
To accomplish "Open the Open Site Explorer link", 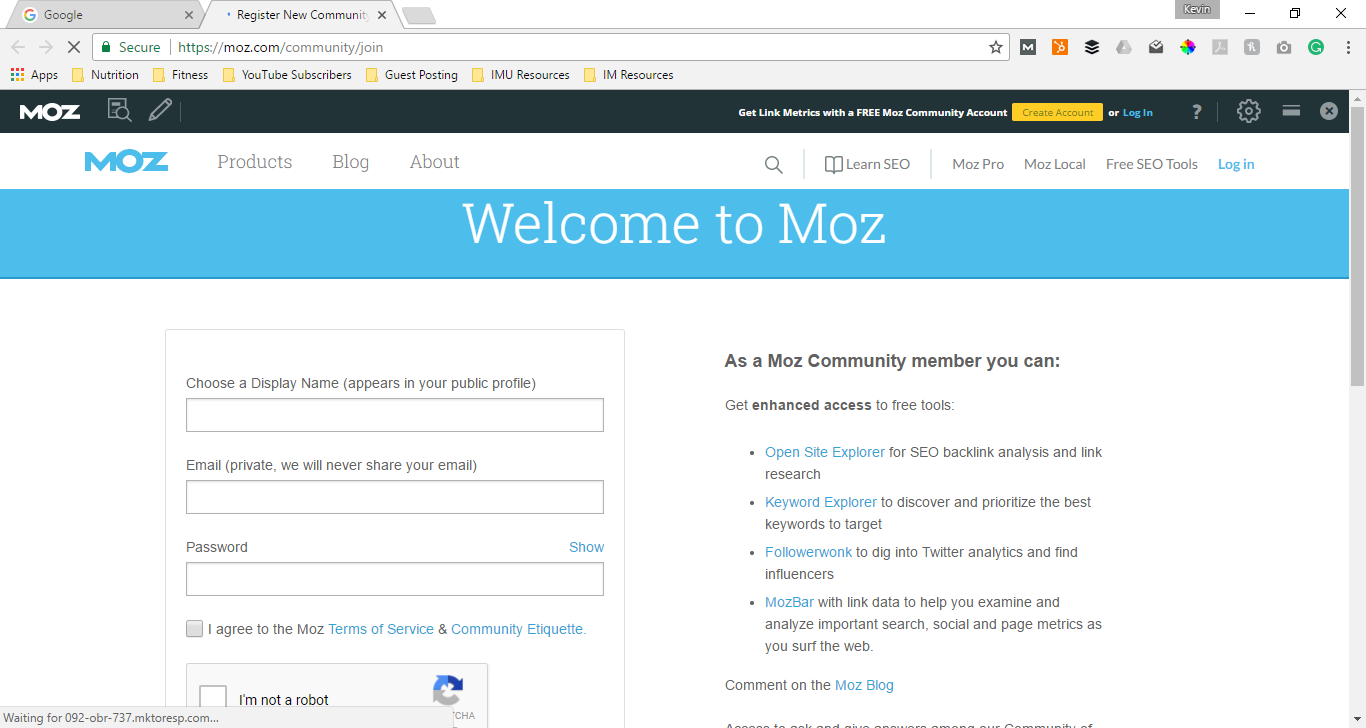I will coord(825,452).
